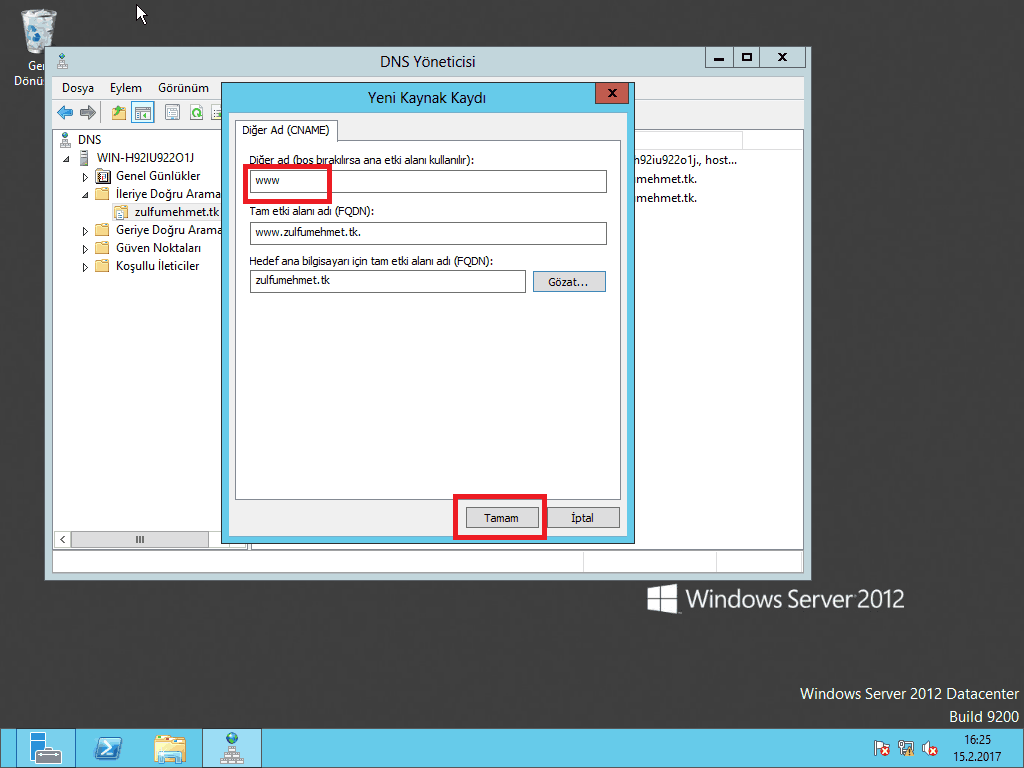Open Recycle Bin on the desktop
Viewport: 1024px width, 768px height.
tap(39, 31)
